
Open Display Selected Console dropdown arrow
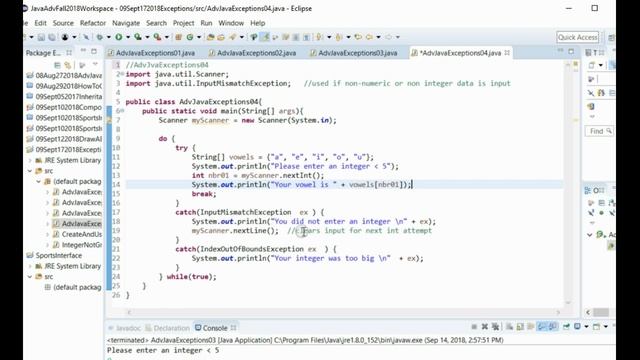coord(586,327)
